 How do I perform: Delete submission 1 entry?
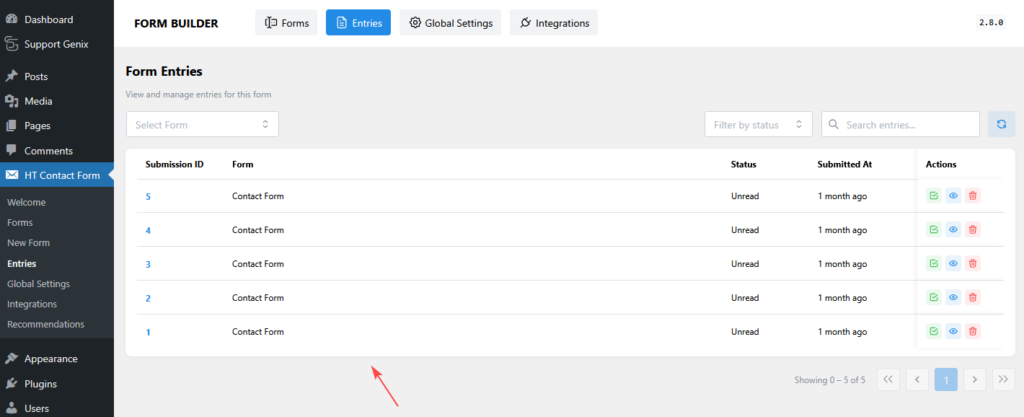[x=972, y=331]
